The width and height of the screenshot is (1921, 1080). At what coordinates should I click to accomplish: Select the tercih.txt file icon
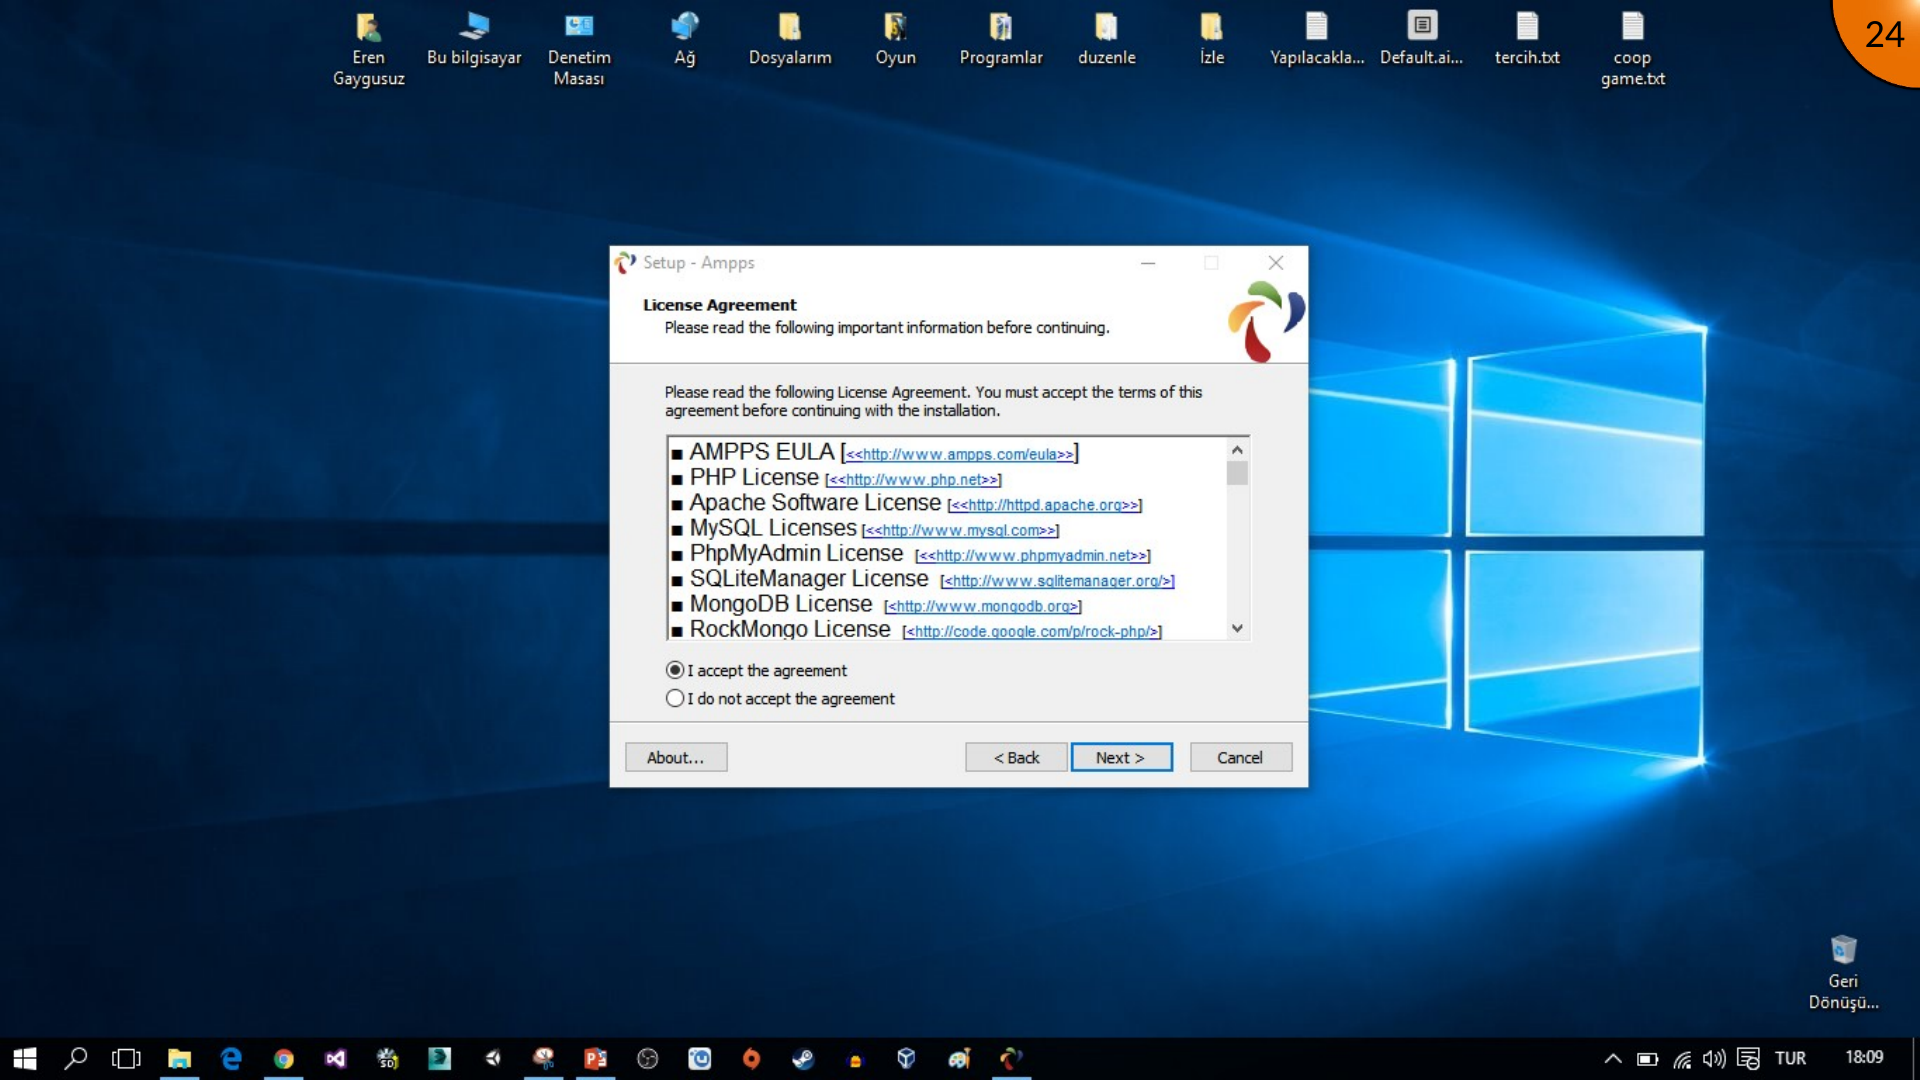click(x=1527, y=40)
